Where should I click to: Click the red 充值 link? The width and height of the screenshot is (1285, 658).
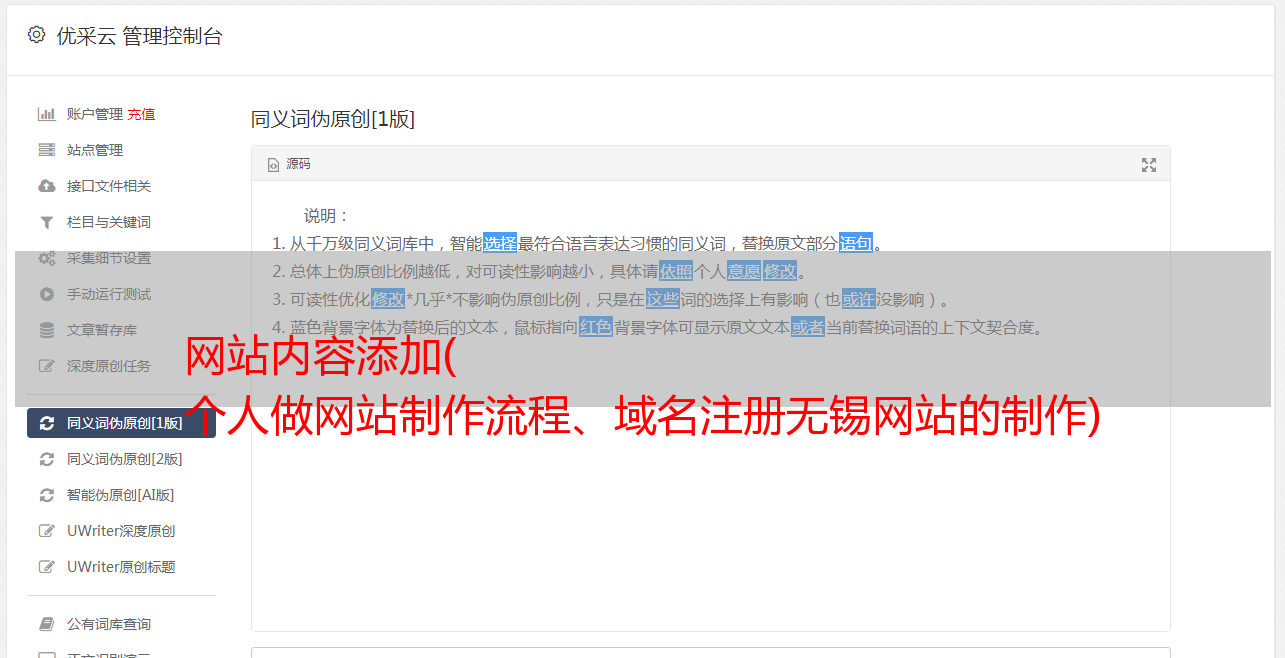(x=141, y=114)
